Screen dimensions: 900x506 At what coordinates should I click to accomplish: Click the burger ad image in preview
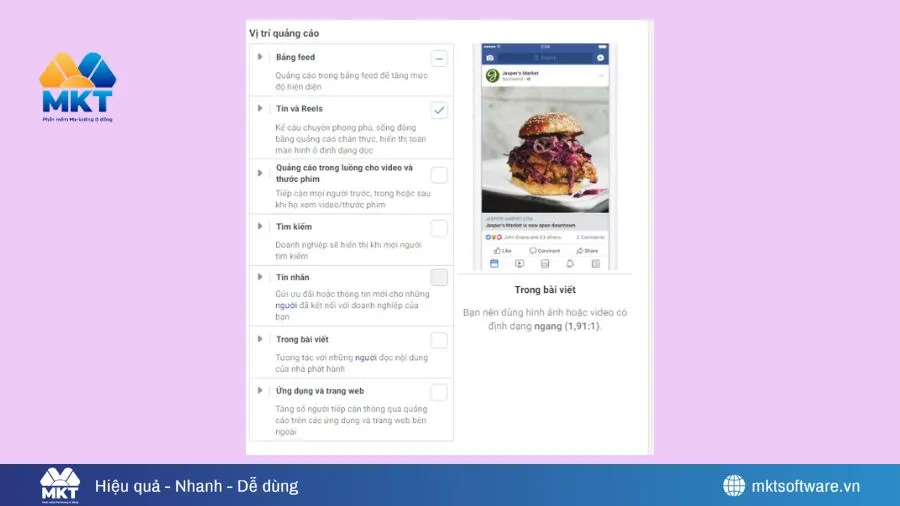tap(545, 150)
